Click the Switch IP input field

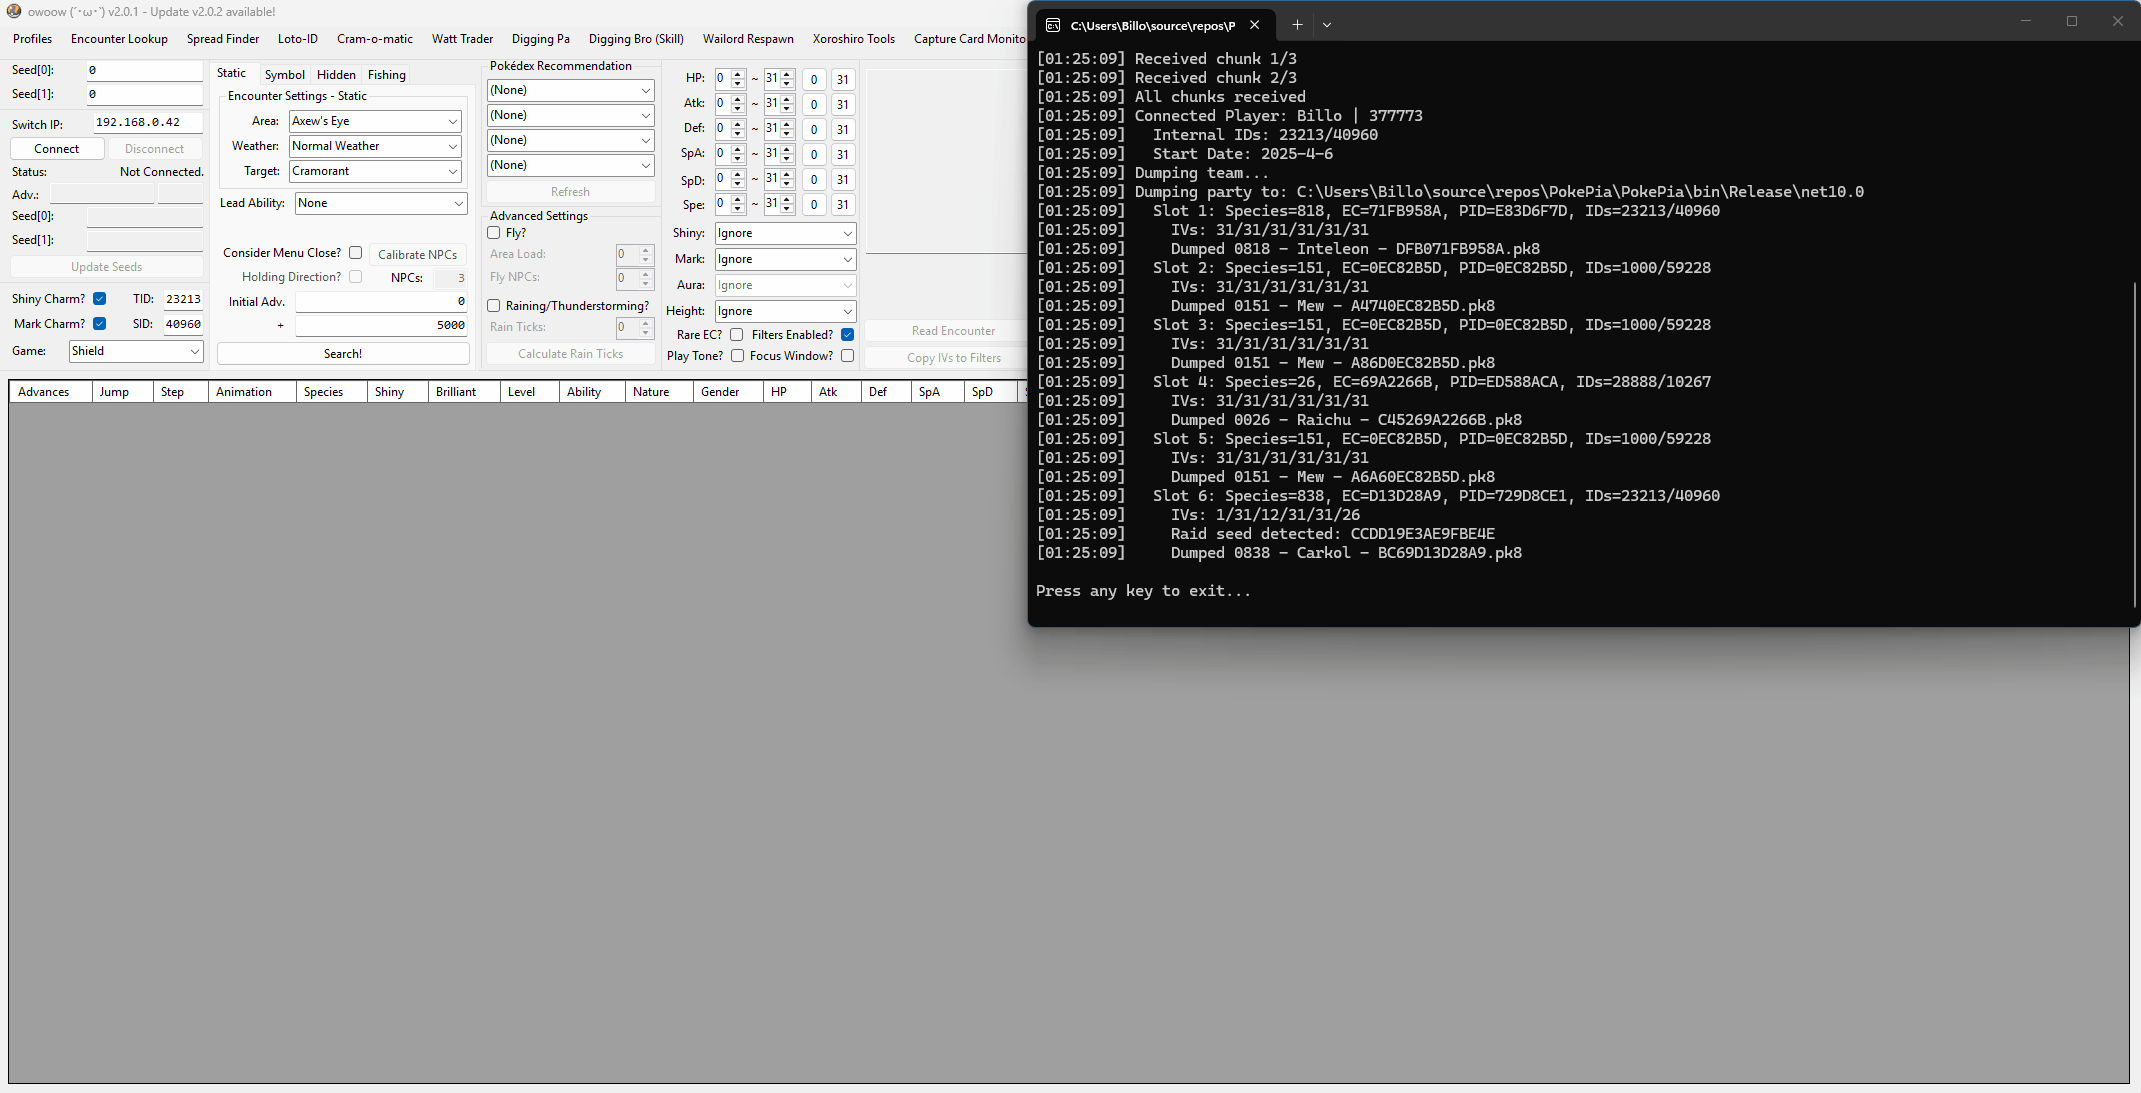coord(148,122)
